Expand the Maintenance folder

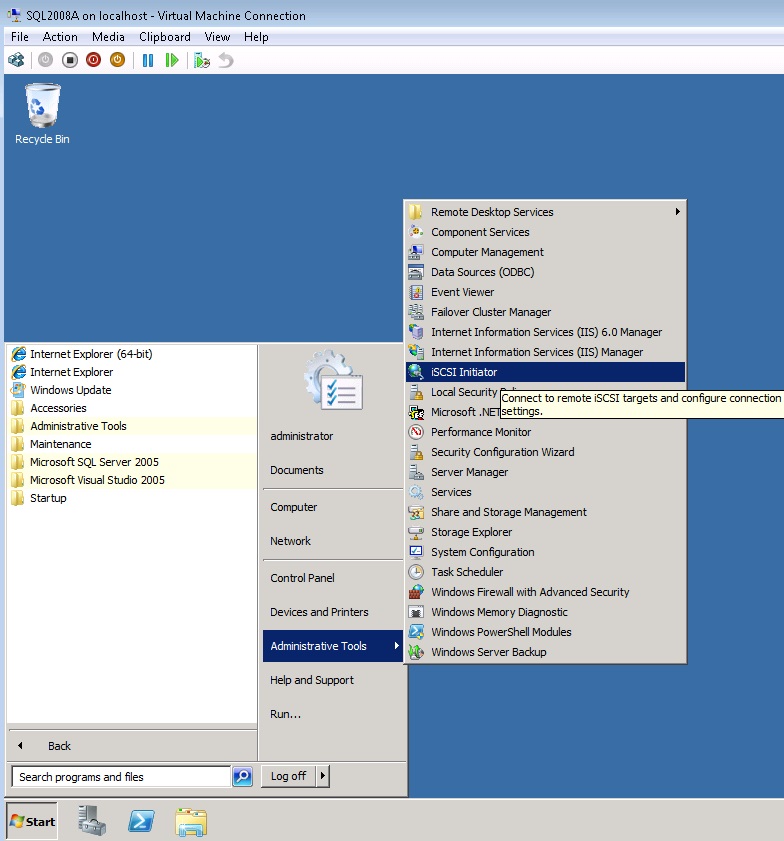tap(133, 444)
